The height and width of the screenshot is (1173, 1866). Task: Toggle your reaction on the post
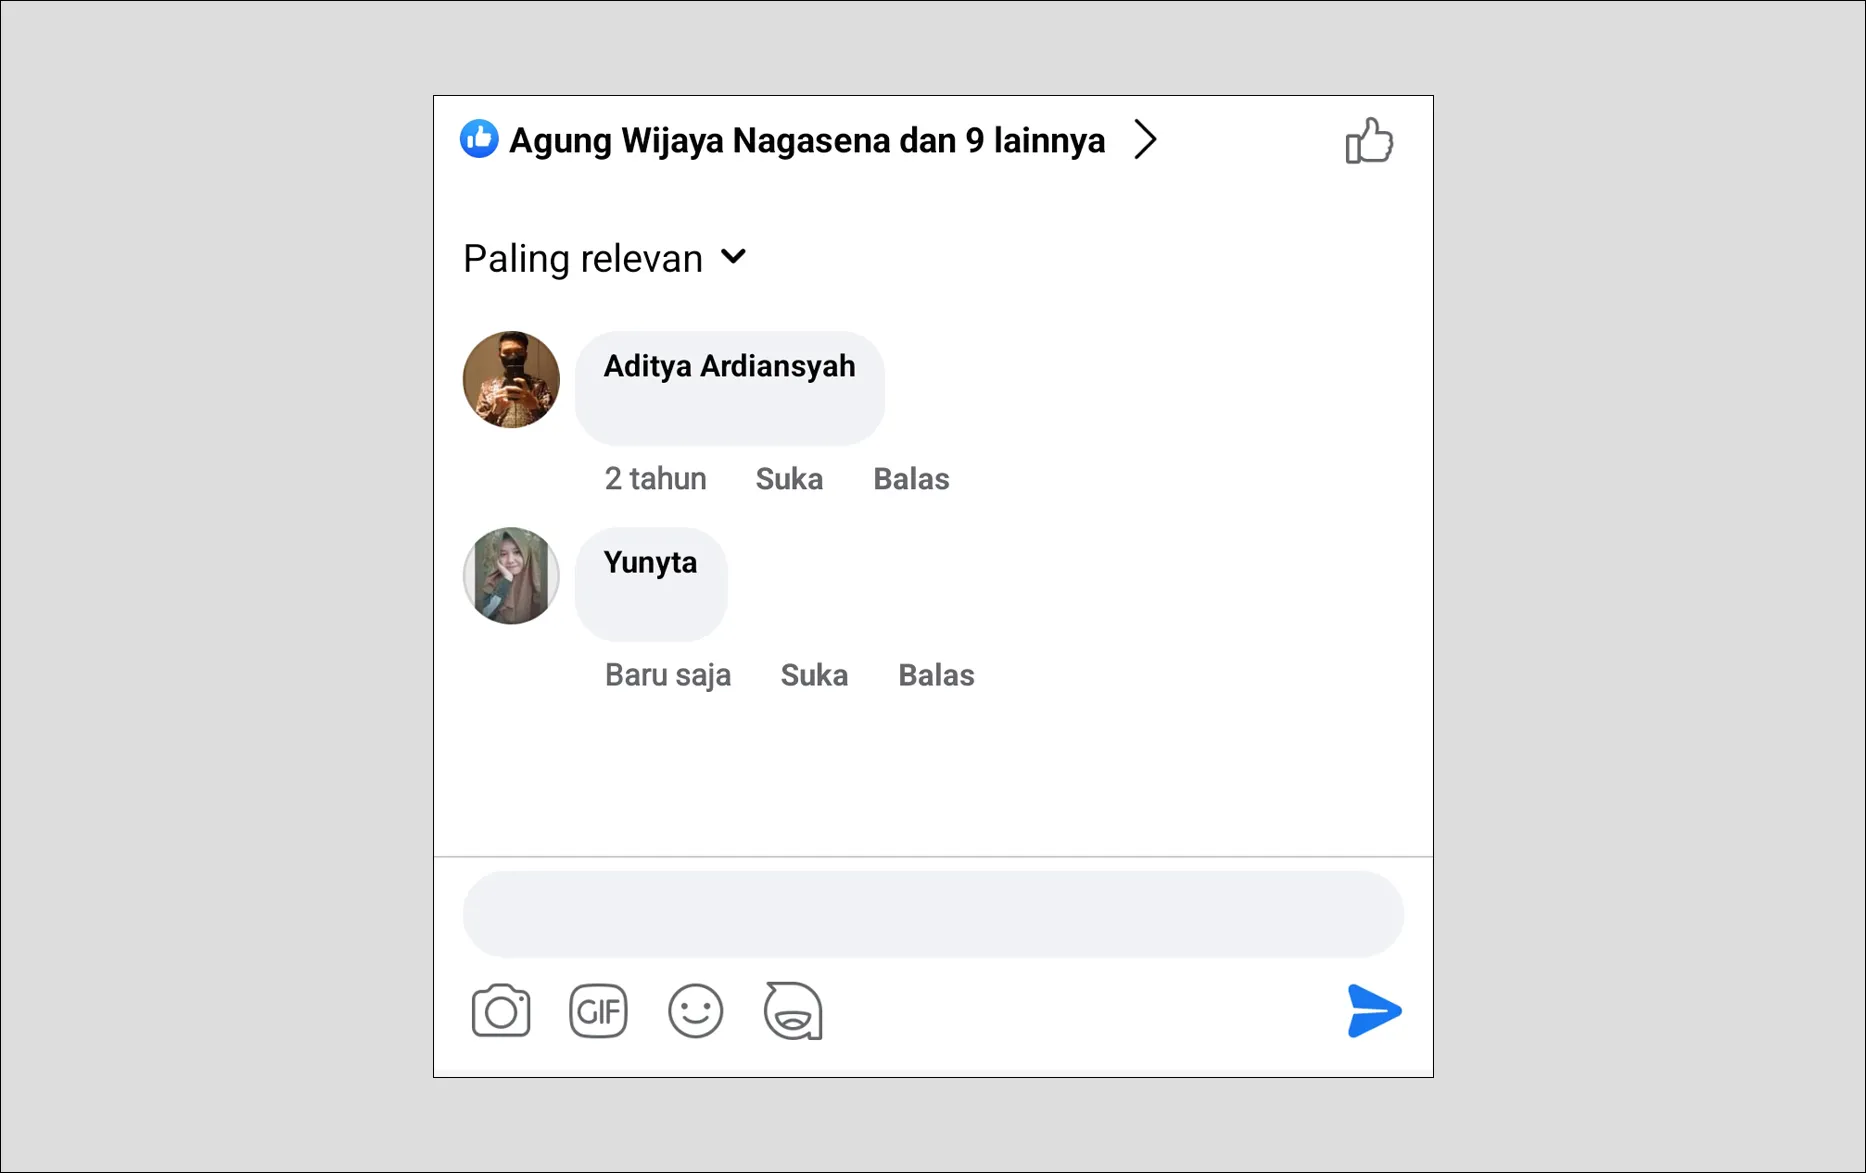click(x=1369, y=140)
